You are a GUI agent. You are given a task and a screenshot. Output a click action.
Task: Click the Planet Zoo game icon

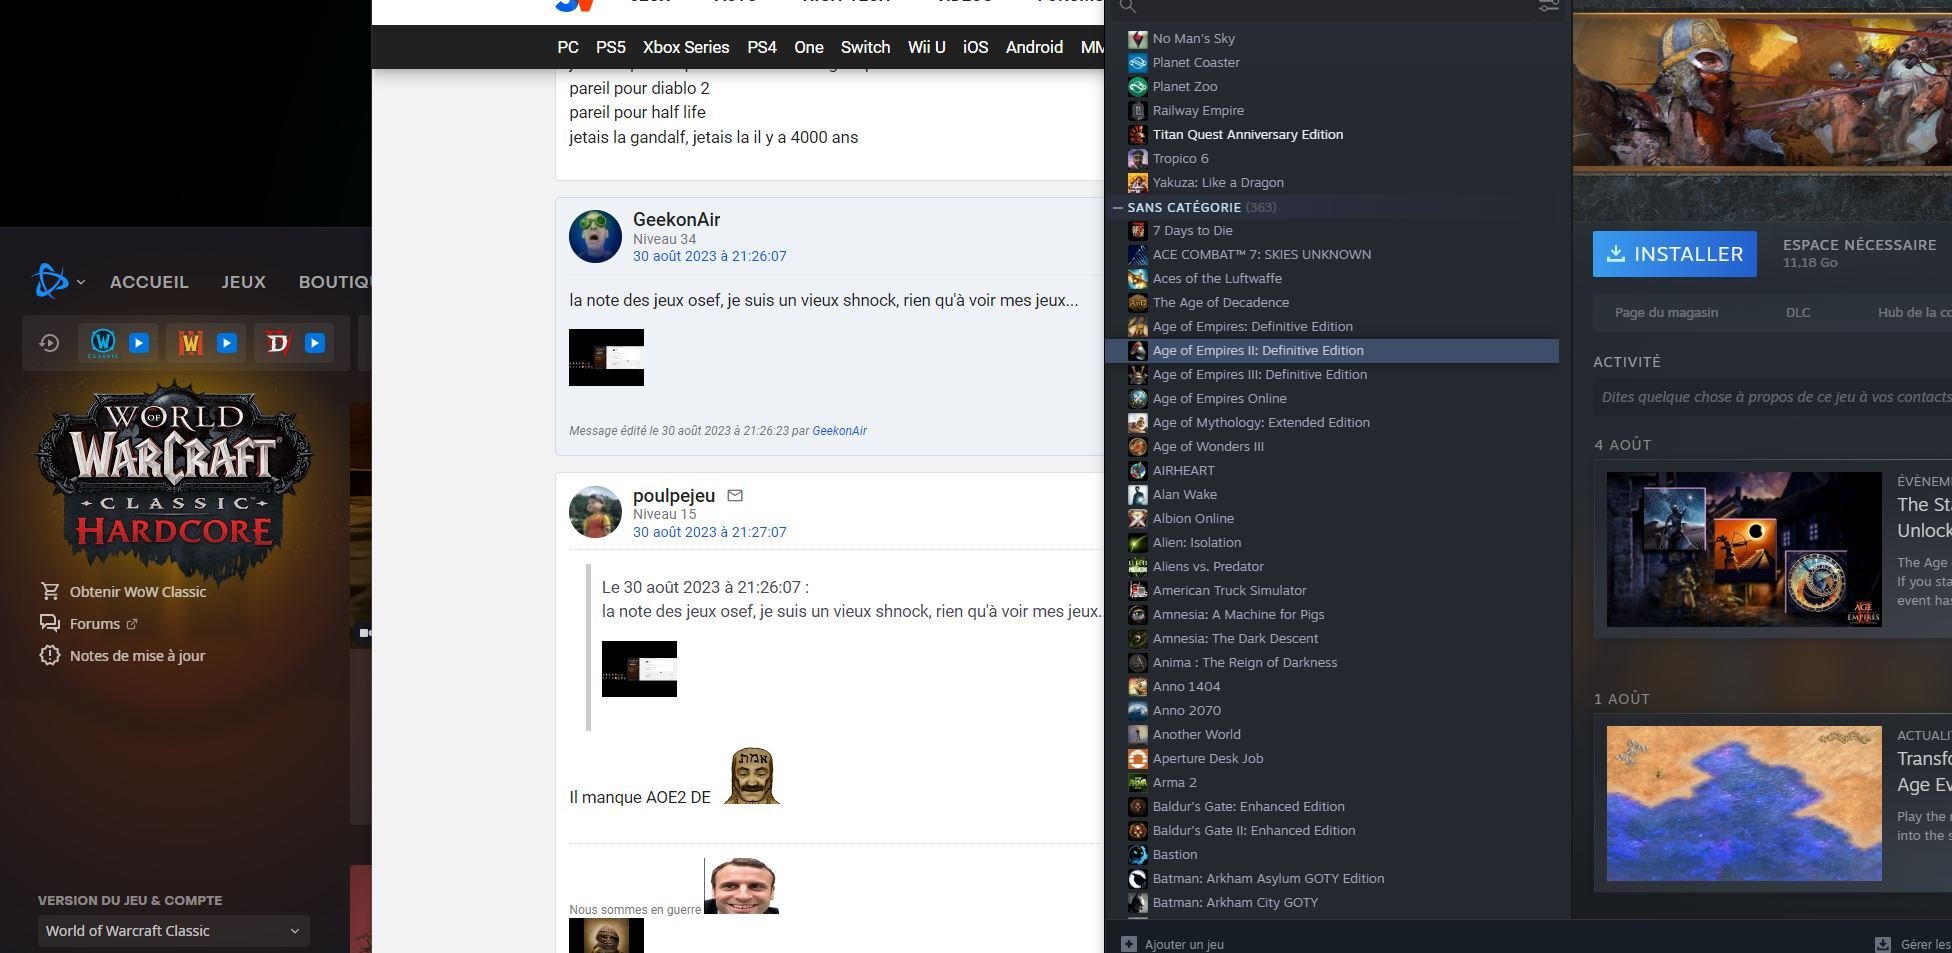[1137, 87]
